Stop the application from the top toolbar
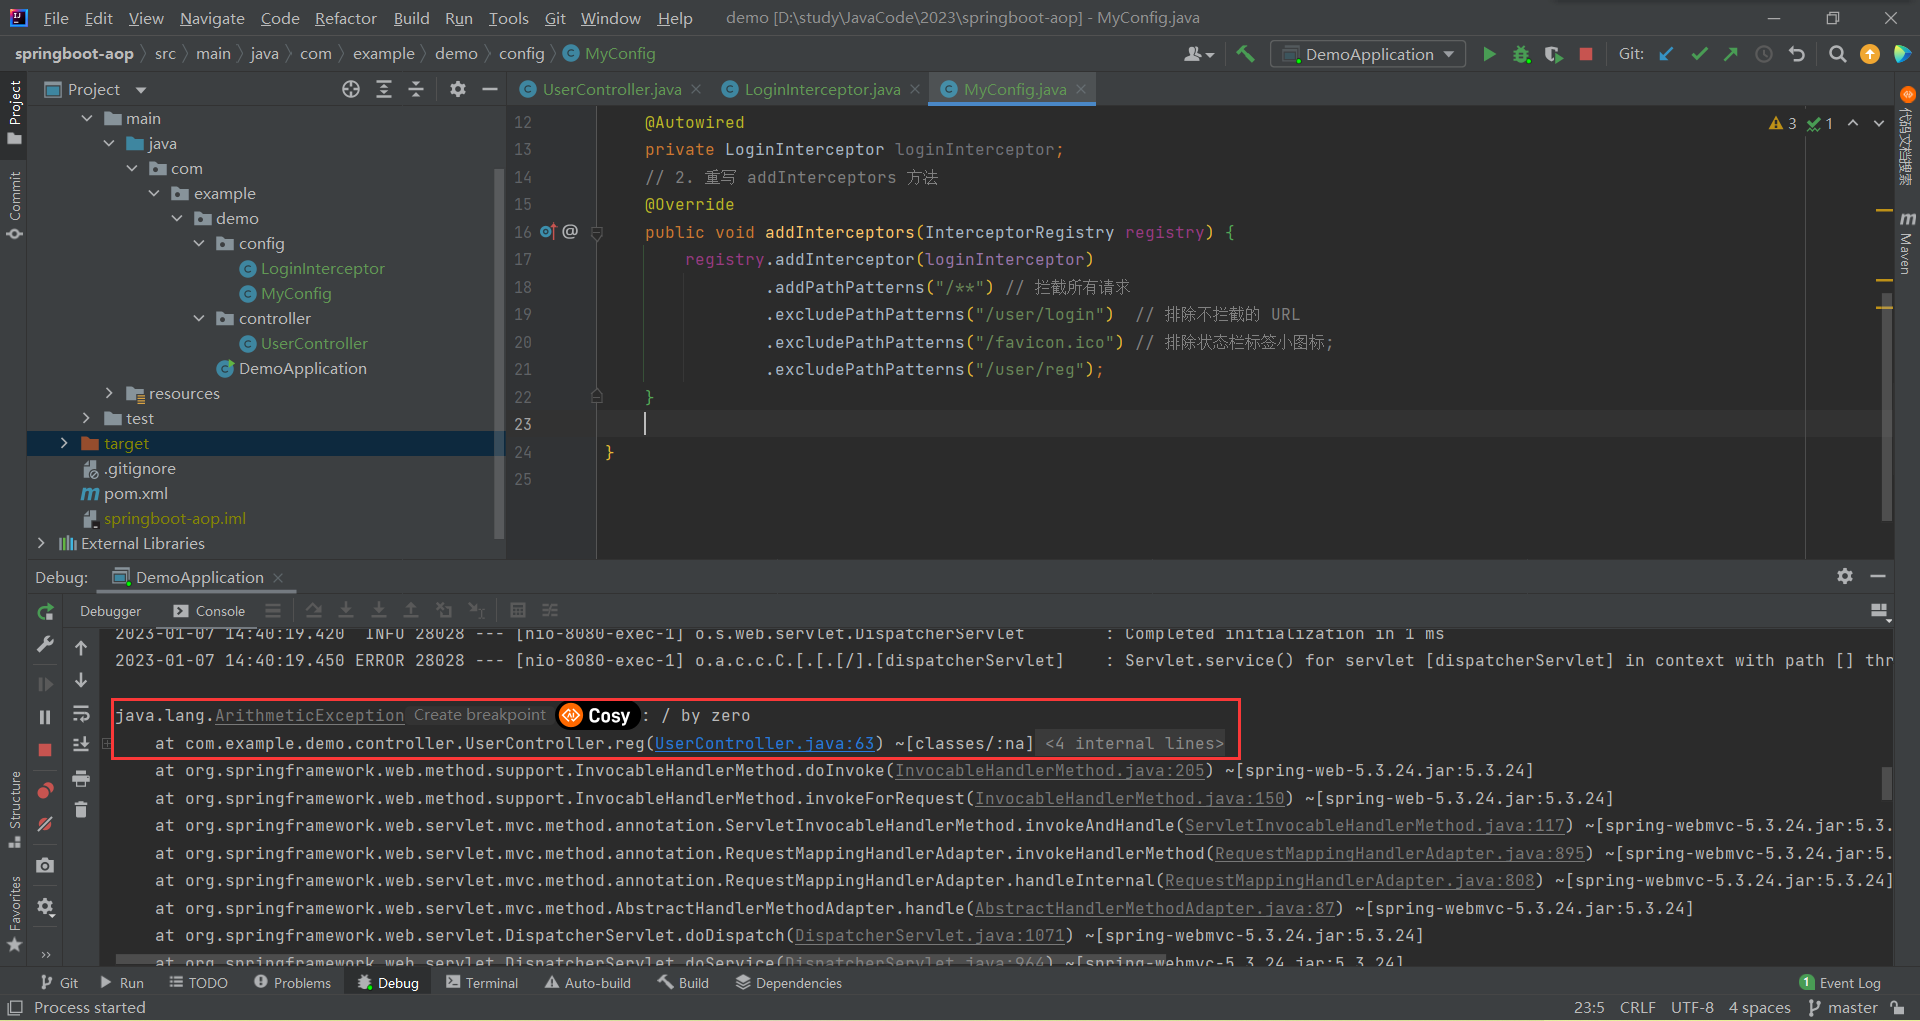 click(1585, 54)
